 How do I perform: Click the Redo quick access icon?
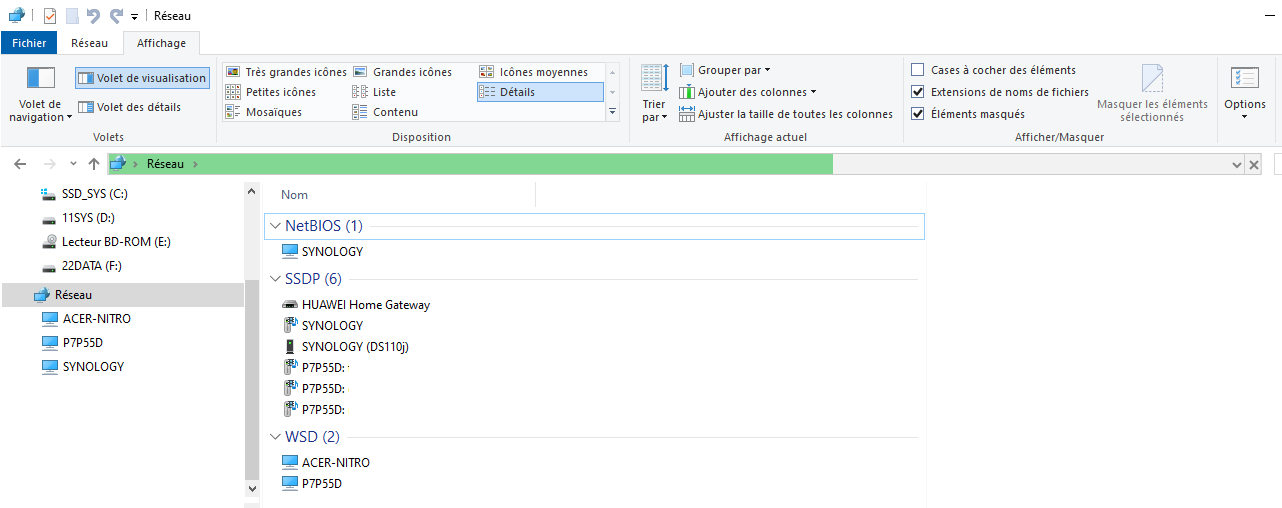click(x=116, y=16)
